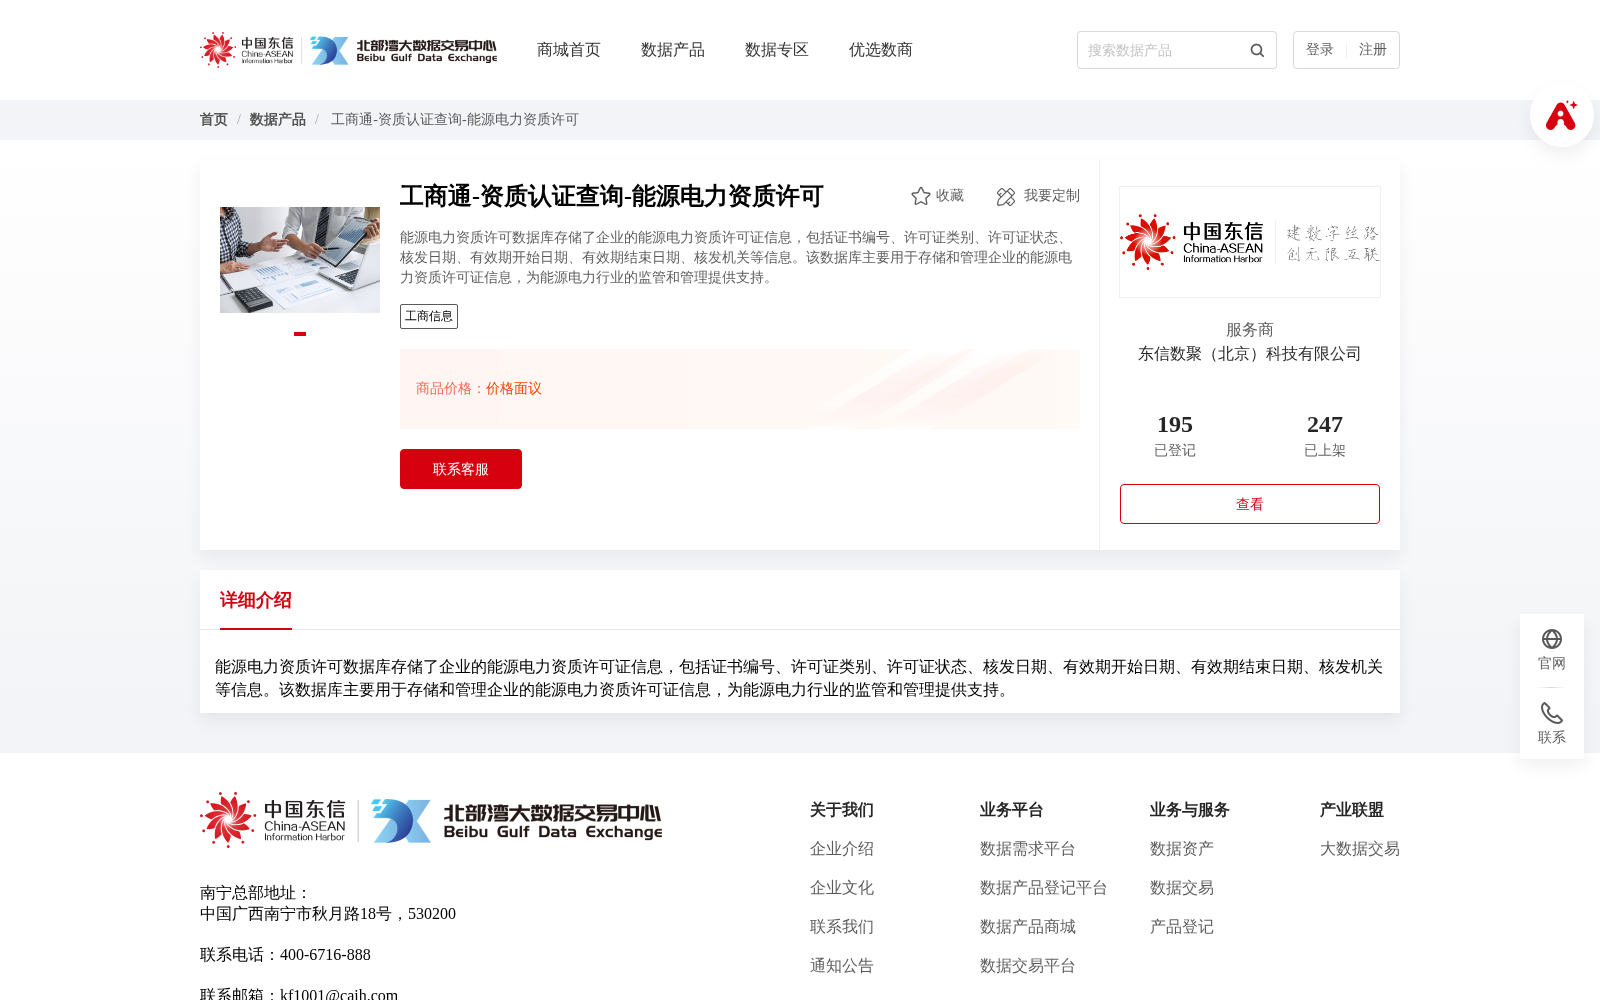This screenshot has width=1600, height=1000.
Task: Click the phone contact icon
Action: click(1552, 713)
